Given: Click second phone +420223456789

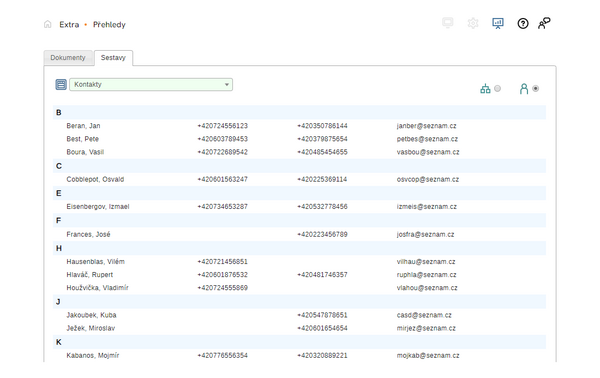Looking at the screenshot, I should [323, 234].
